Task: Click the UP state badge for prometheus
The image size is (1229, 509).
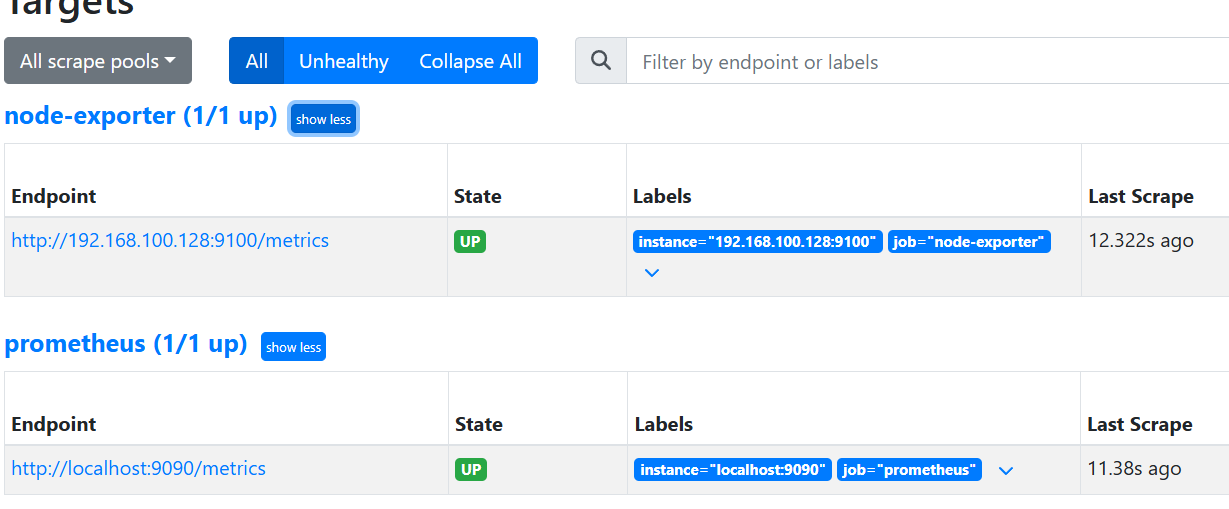Action: [471, 470]
